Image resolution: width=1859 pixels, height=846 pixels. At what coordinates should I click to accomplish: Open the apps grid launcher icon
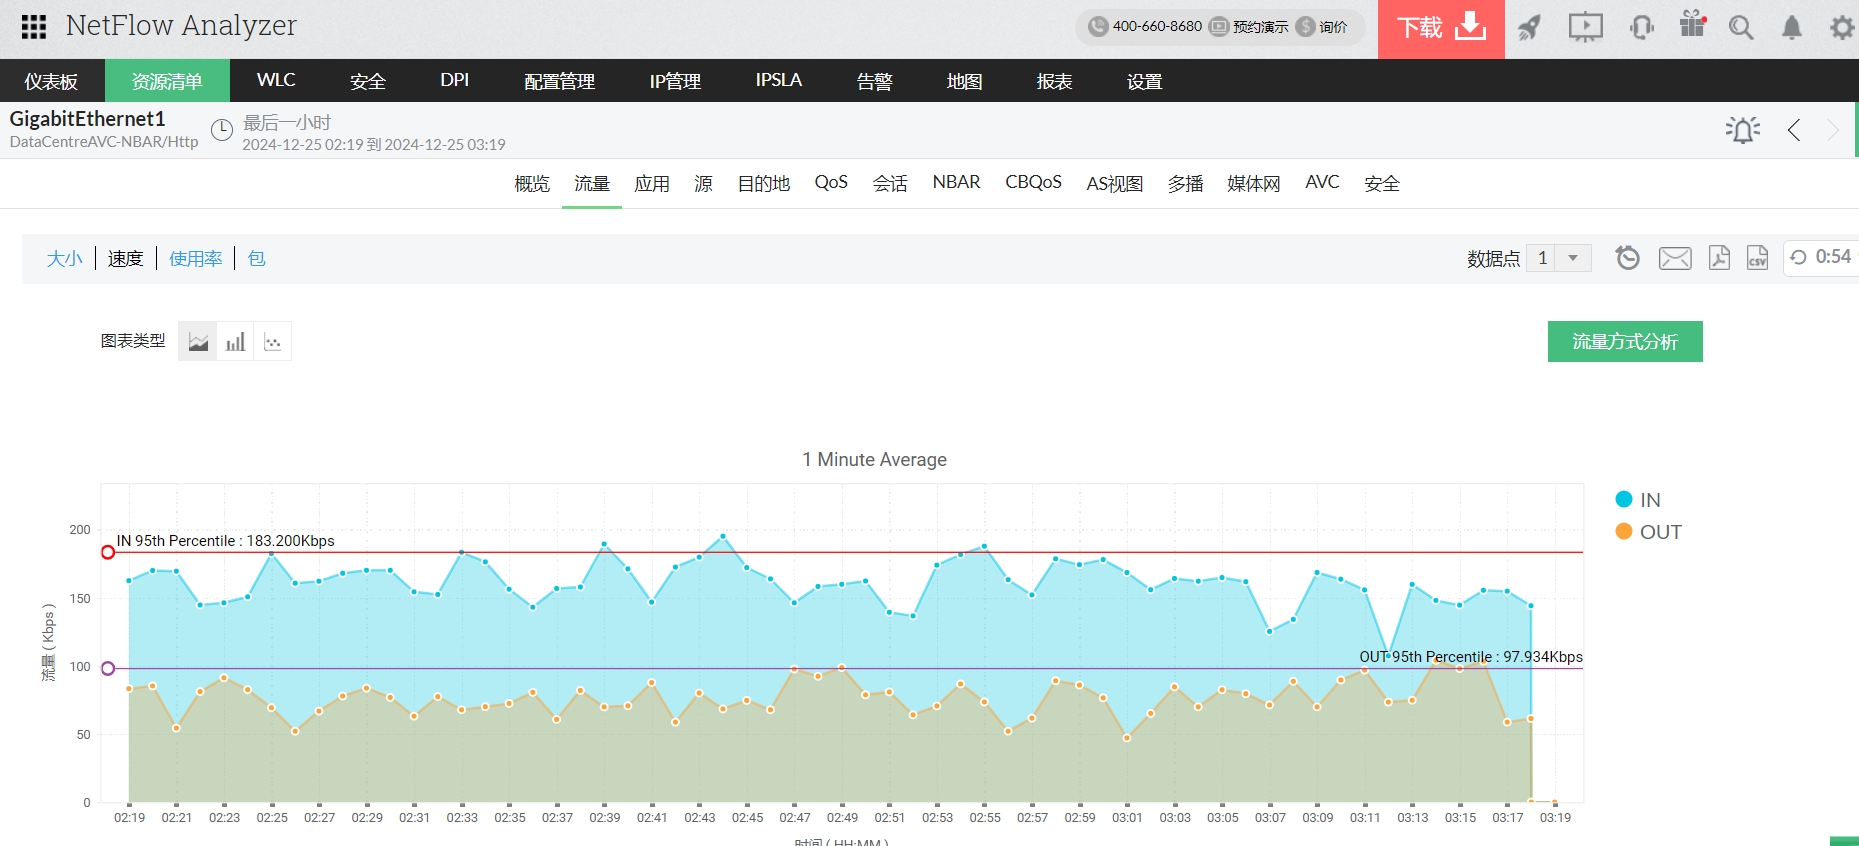tap(34, 27)
